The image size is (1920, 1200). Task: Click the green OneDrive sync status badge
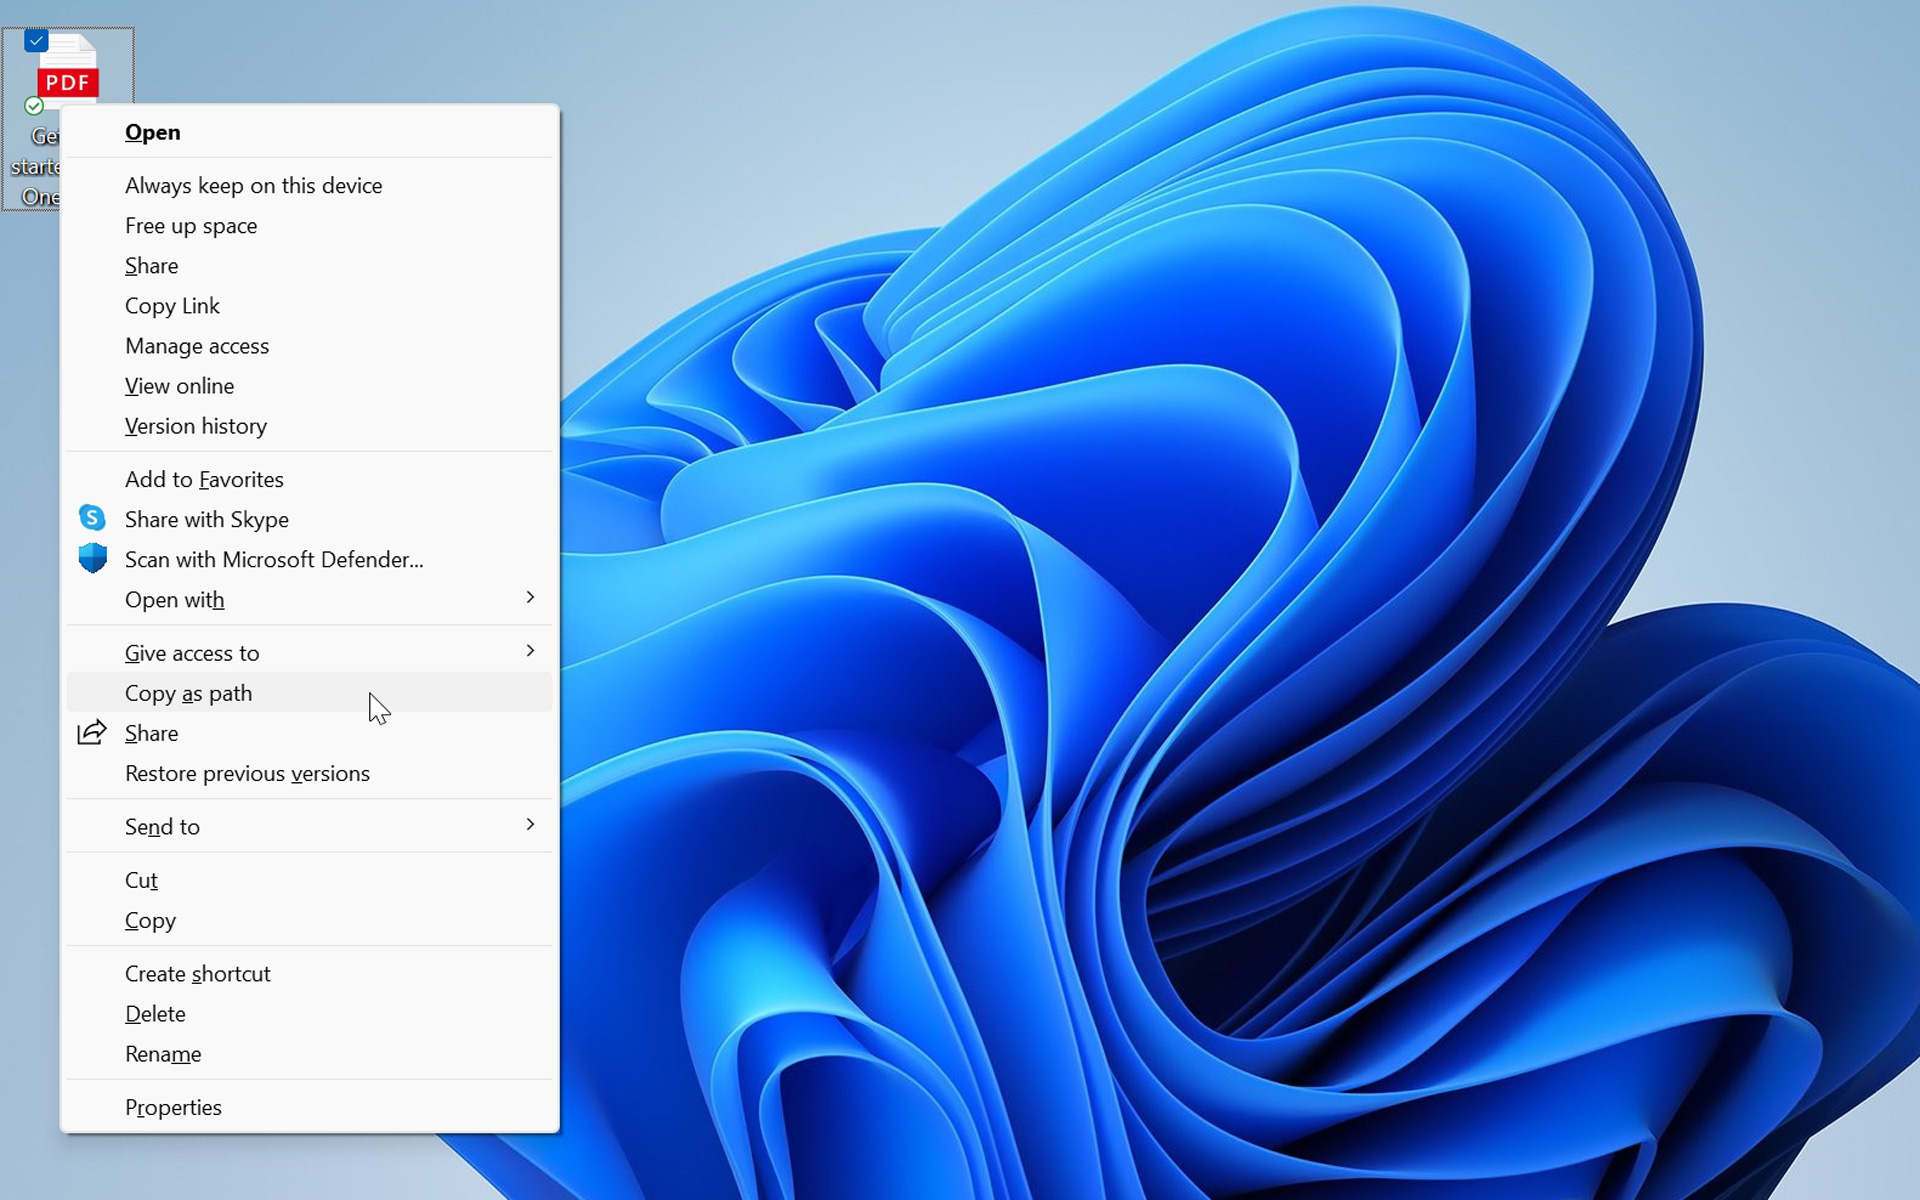click(34, 106)
